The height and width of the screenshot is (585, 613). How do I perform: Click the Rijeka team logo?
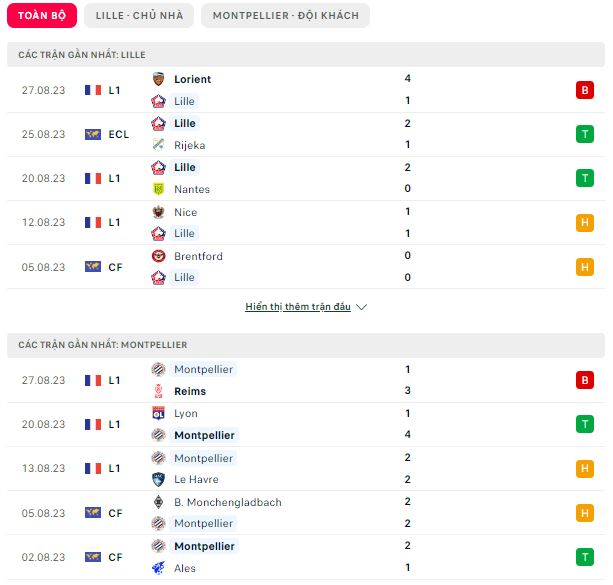point(158,145)
